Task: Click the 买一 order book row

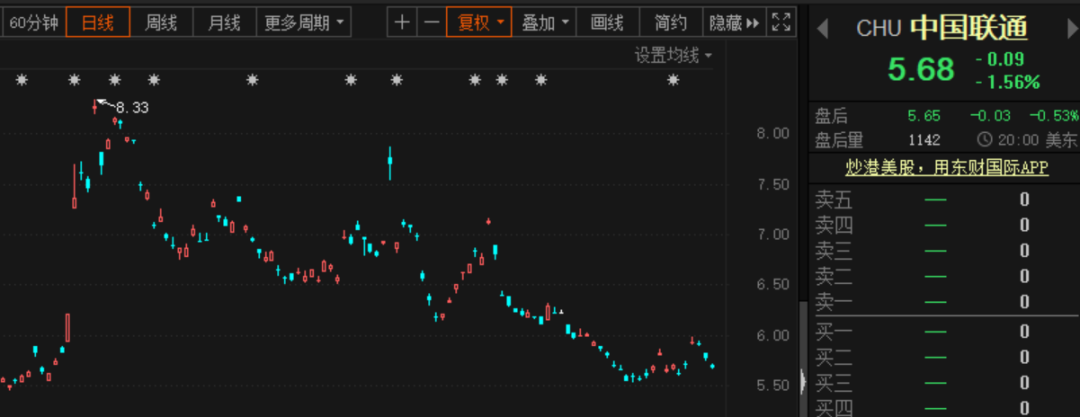Action: (x=944, y=332)
